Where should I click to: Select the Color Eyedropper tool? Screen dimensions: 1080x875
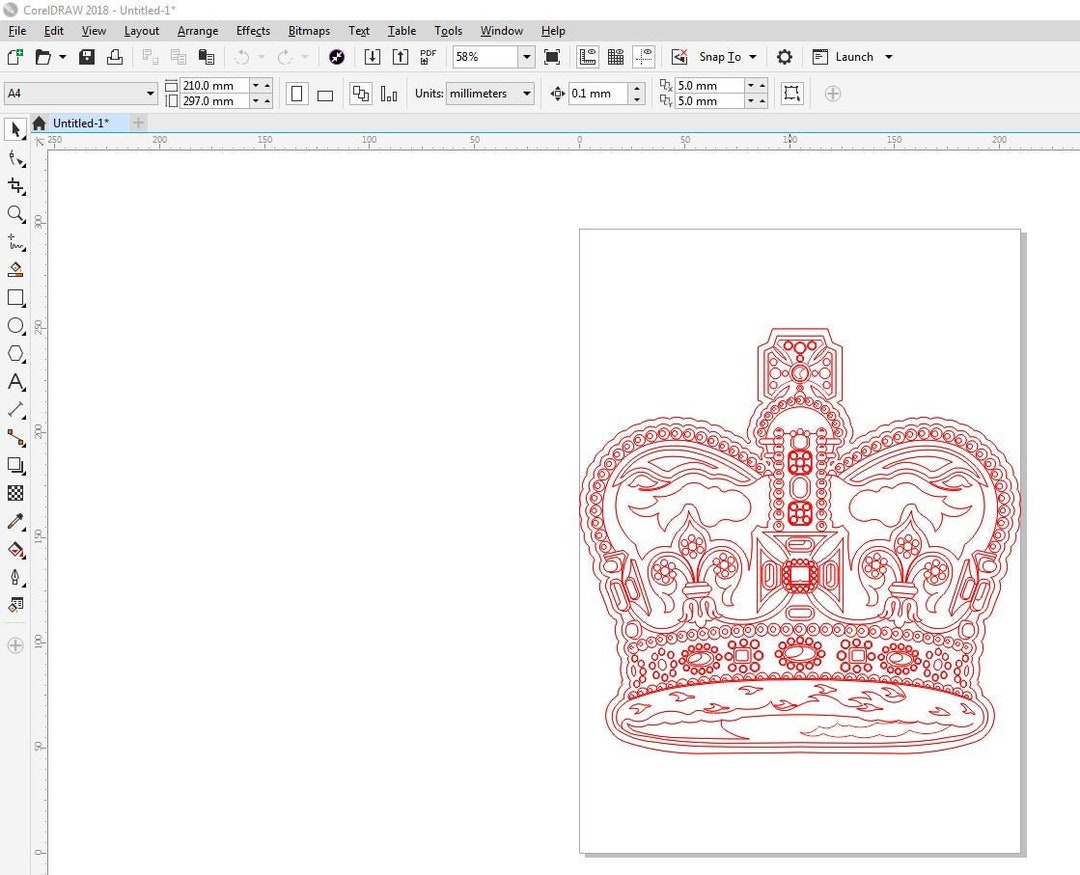pos(15,521)
